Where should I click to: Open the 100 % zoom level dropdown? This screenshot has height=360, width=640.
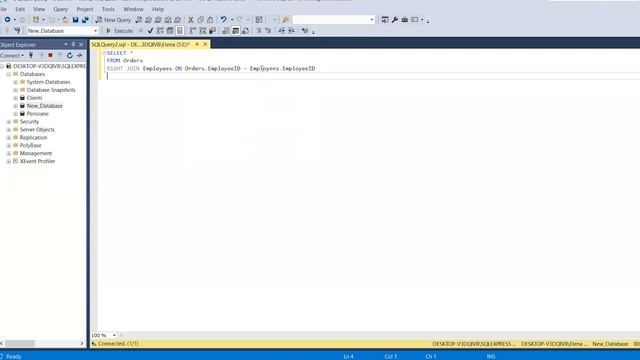click(x=114, y=335)
